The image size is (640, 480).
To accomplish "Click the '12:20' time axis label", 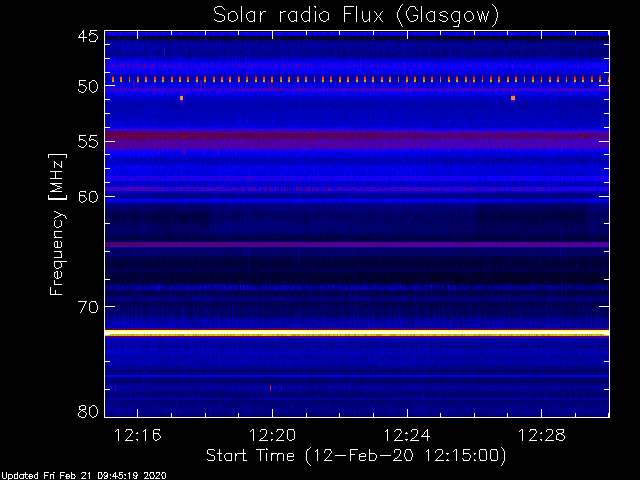I will [x=272, y=436].
